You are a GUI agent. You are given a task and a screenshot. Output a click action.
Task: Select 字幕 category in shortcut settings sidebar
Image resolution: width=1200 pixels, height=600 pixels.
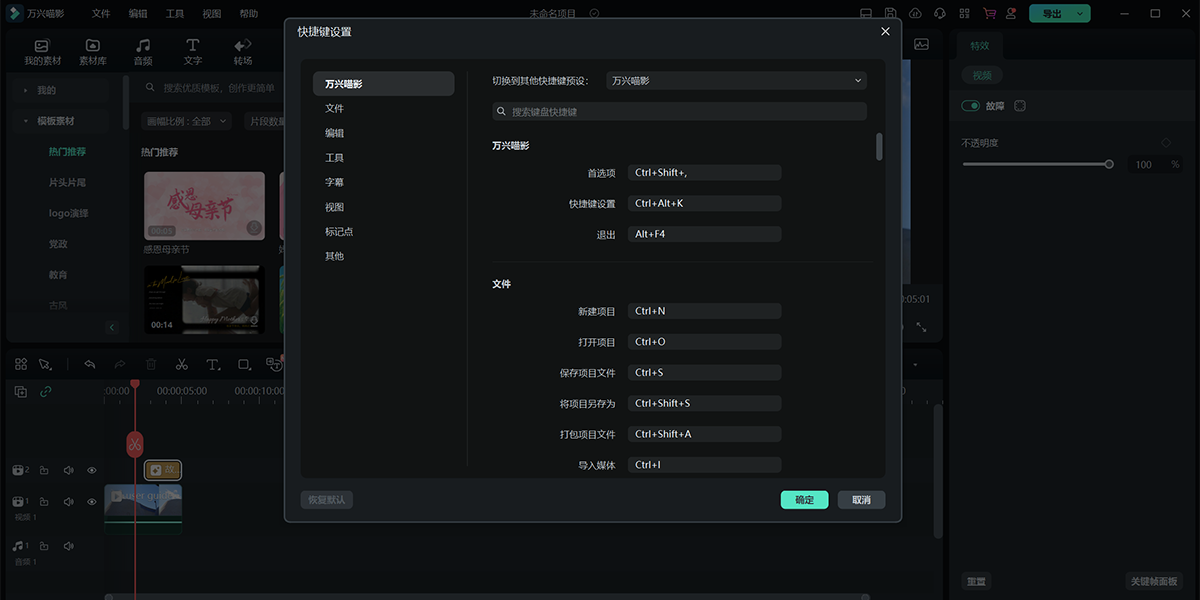[x=334, y=182]
